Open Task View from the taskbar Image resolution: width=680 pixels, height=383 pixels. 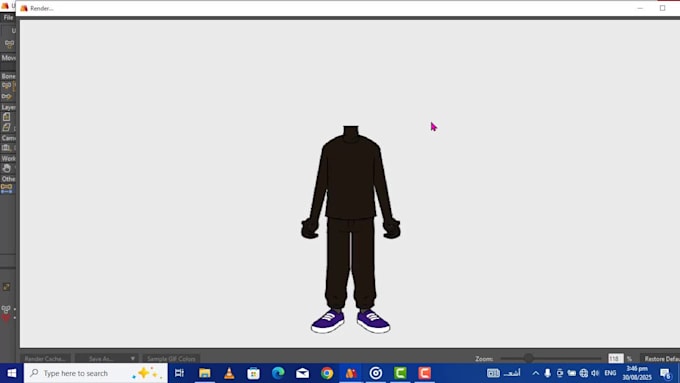pos(179,373)
